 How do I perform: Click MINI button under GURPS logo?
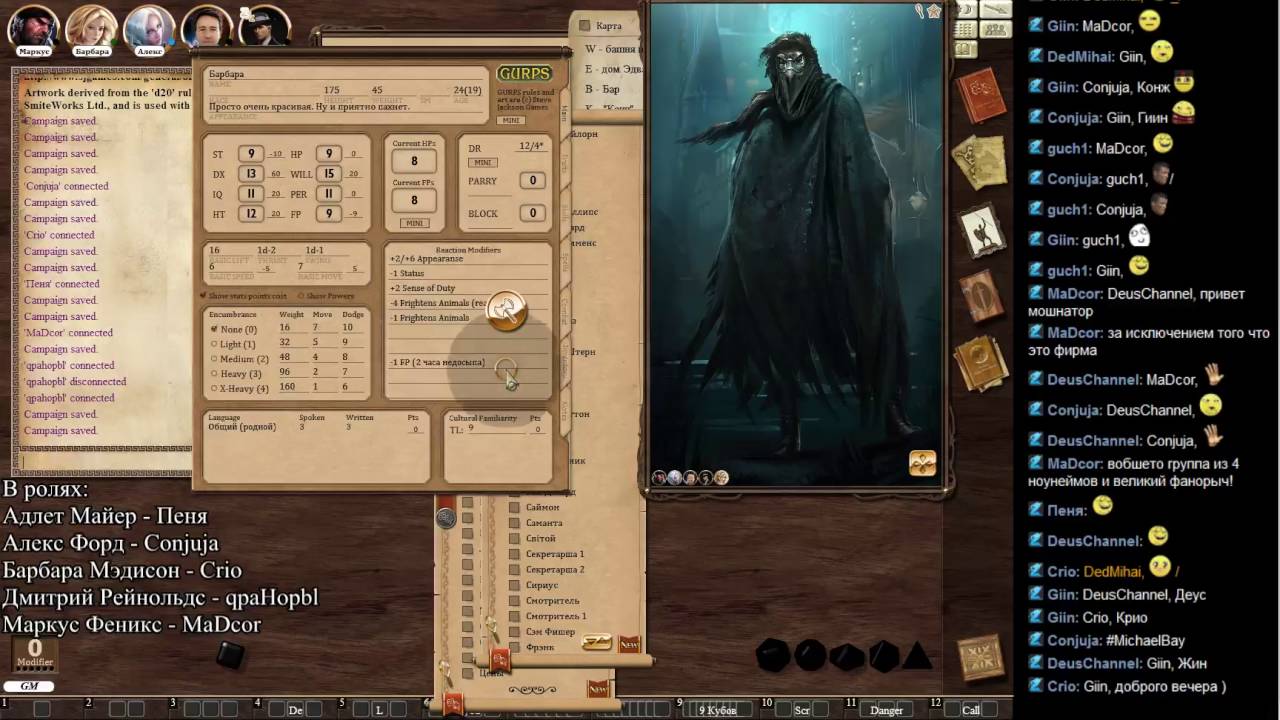(x=511, y=120)
